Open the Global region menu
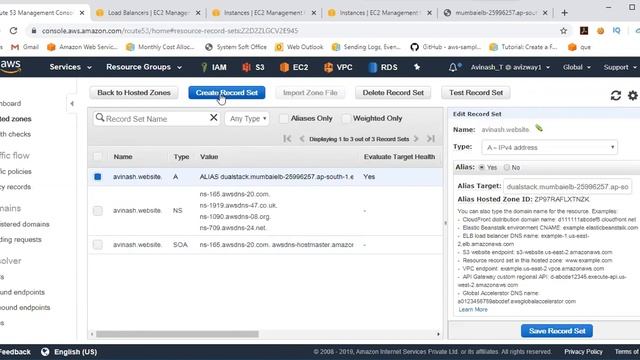 tap(576, 67)
